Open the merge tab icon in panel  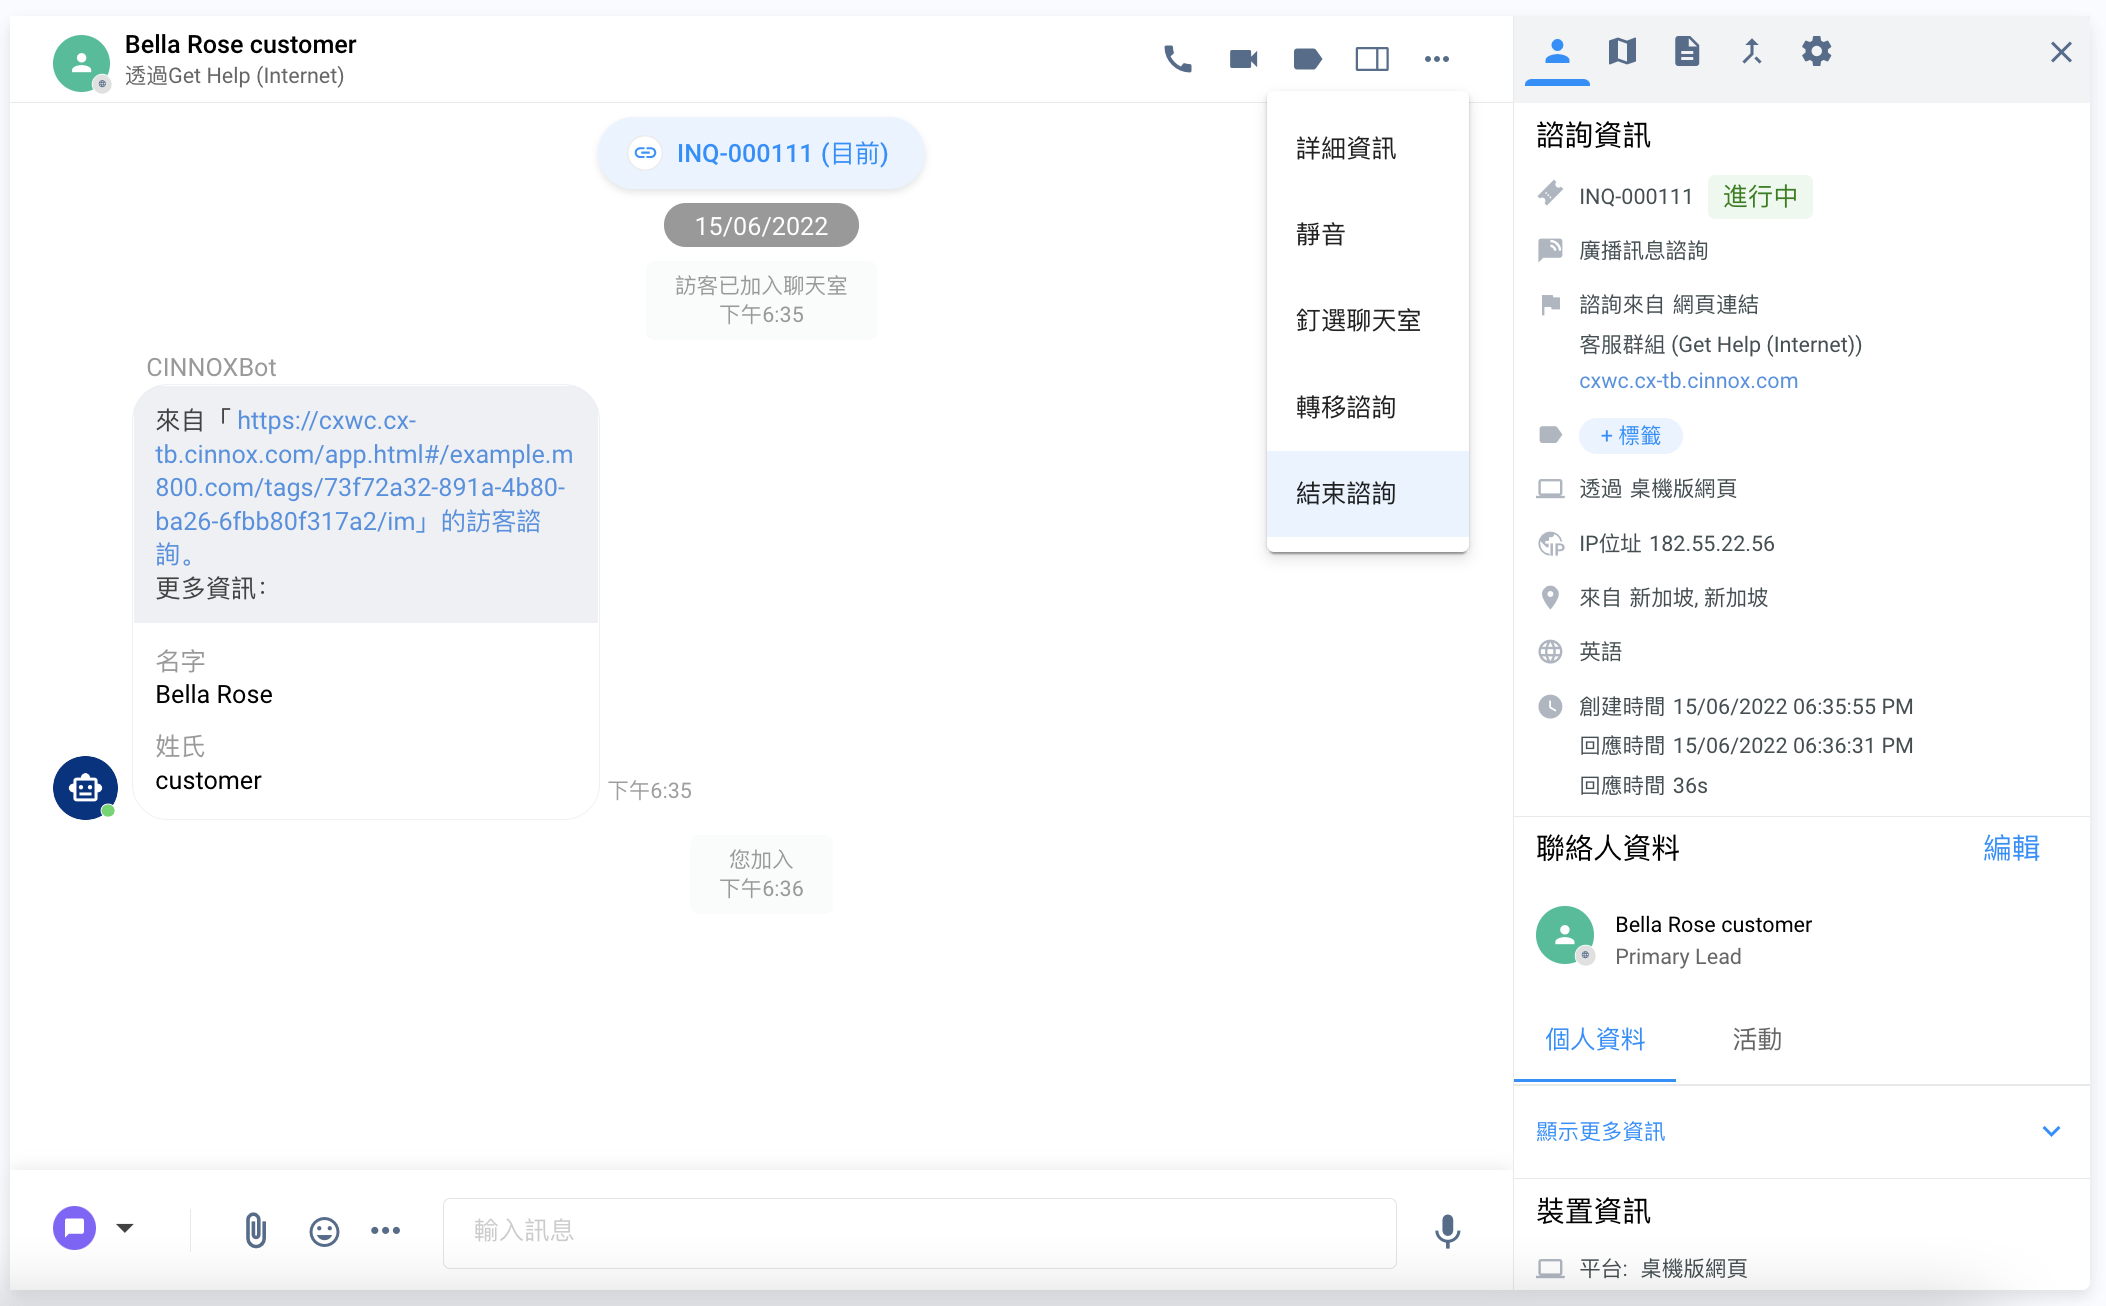pos(1751,51)
